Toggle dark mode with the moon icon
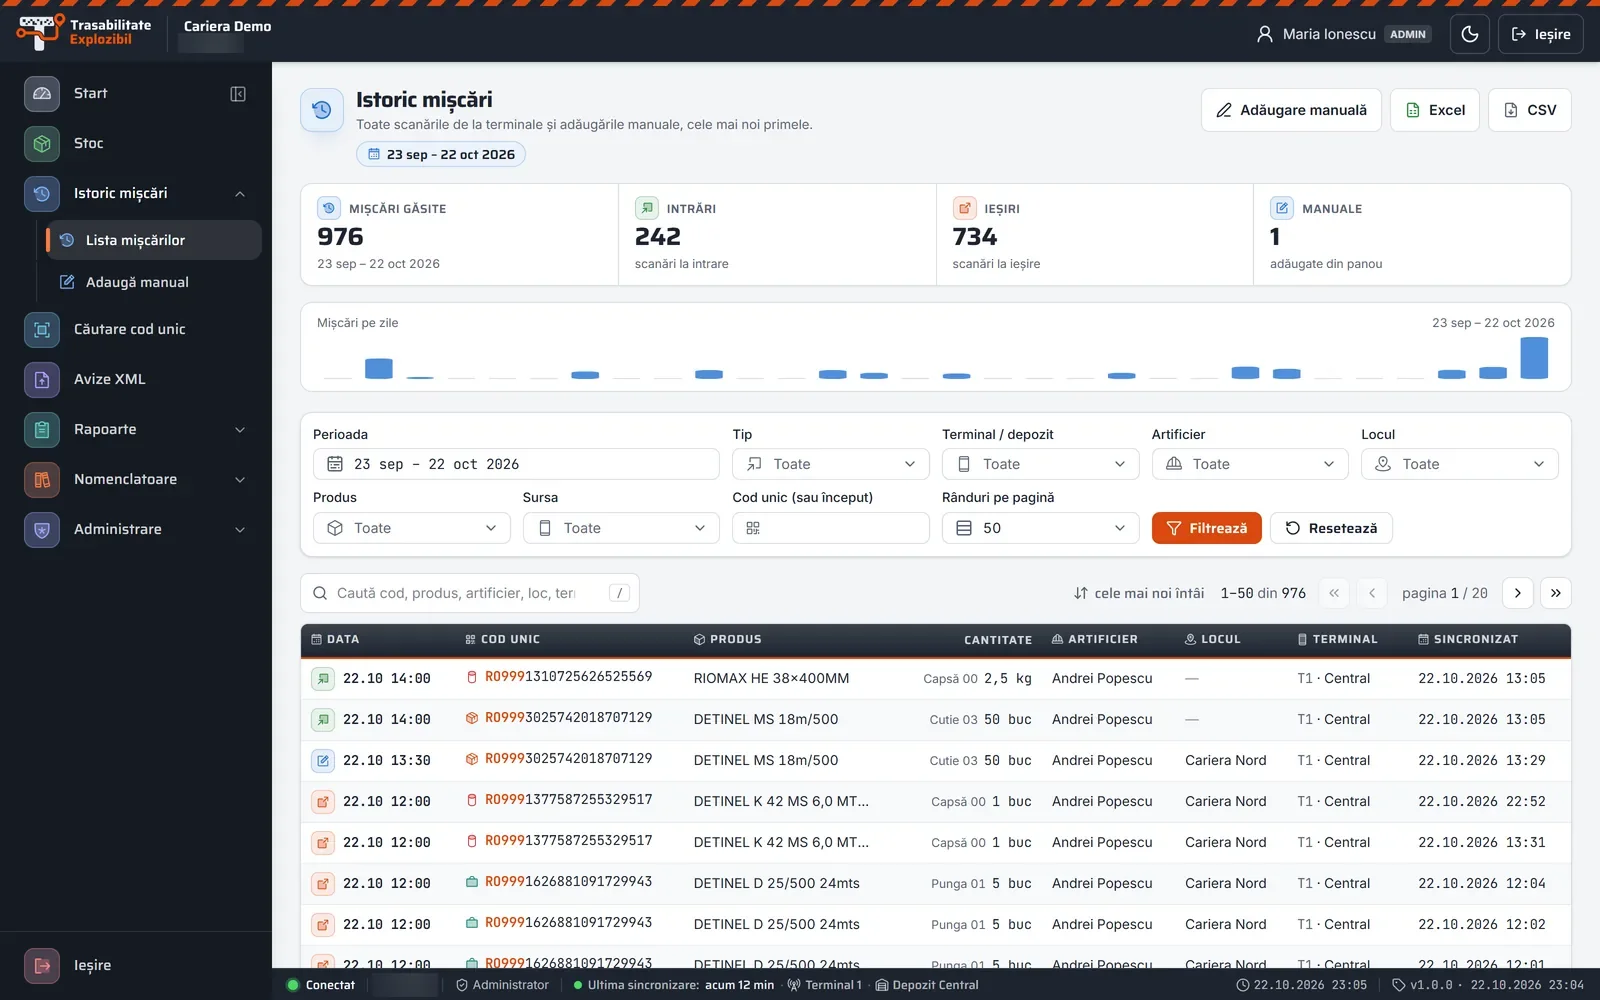 click(1470, 34)
